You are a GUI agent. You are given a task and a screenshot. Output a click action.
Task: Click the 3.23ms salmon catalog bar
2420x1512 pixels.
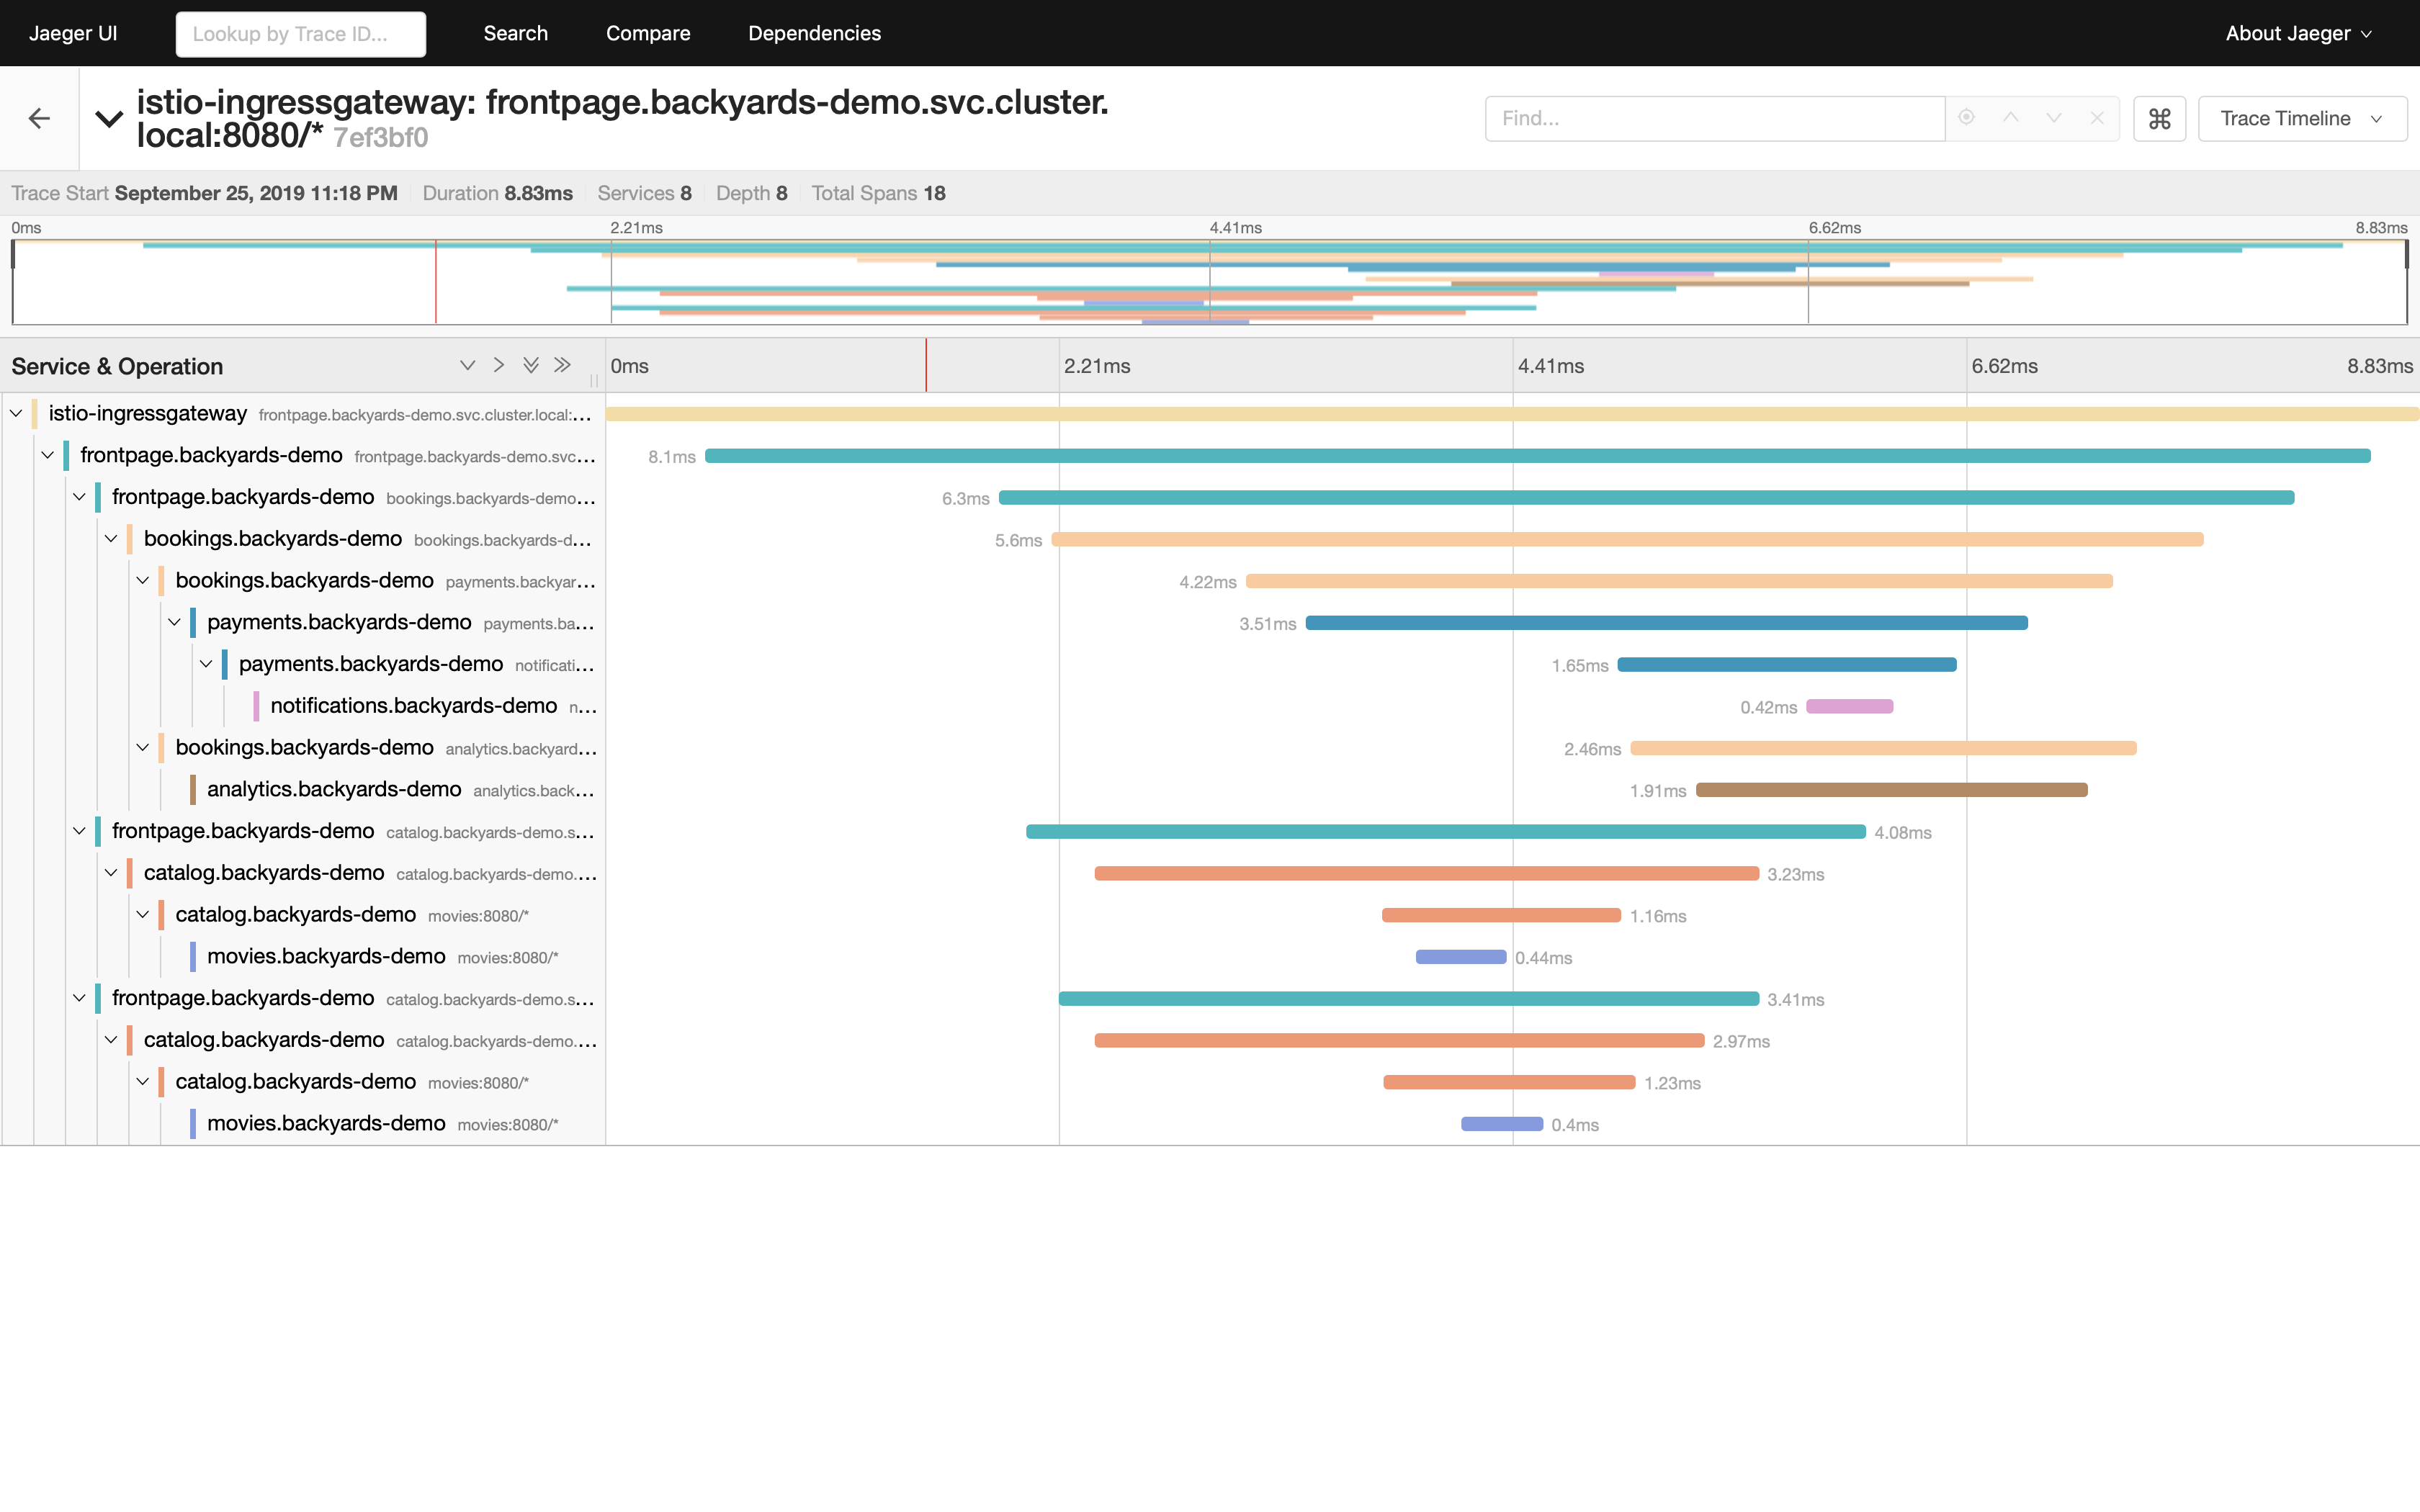[x=1427, y=874]
